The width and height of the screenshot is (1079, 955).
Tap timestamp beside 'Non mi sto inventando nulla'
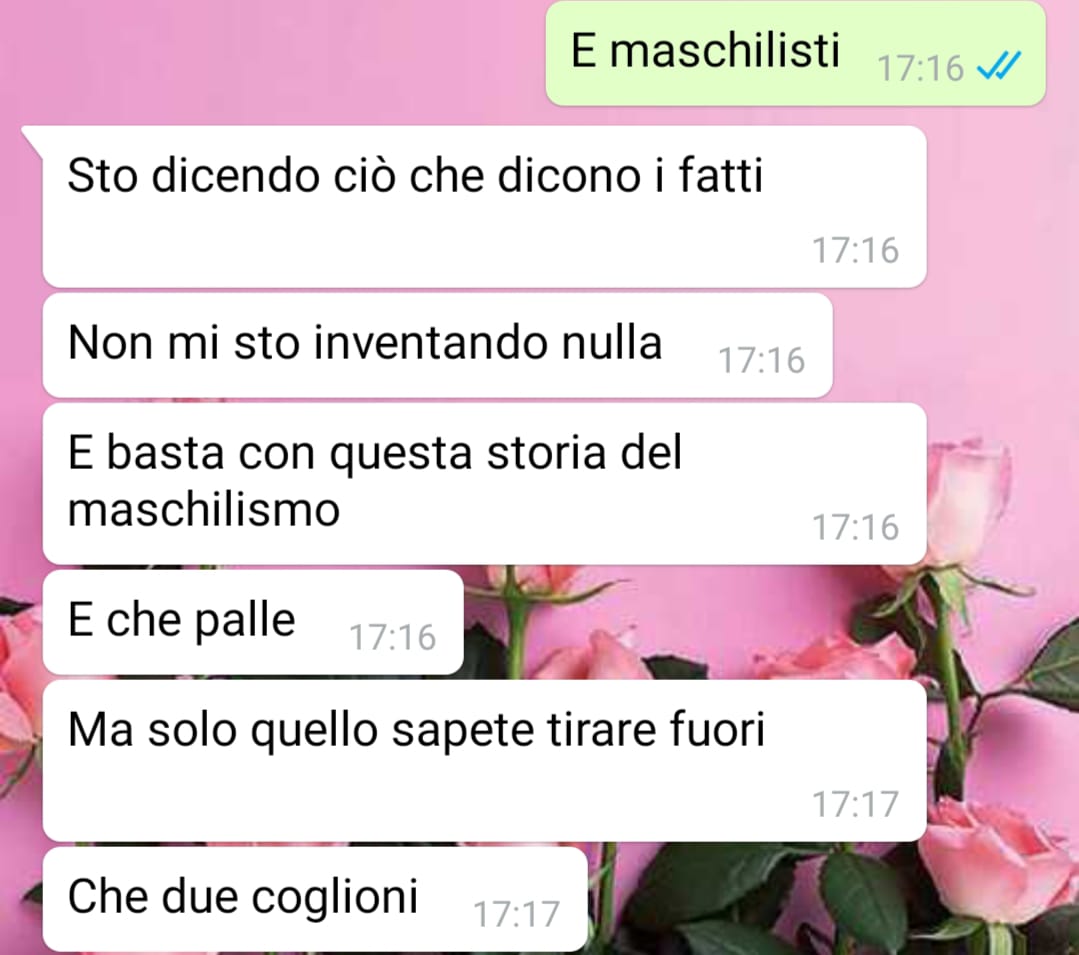(x=761, y=361)
